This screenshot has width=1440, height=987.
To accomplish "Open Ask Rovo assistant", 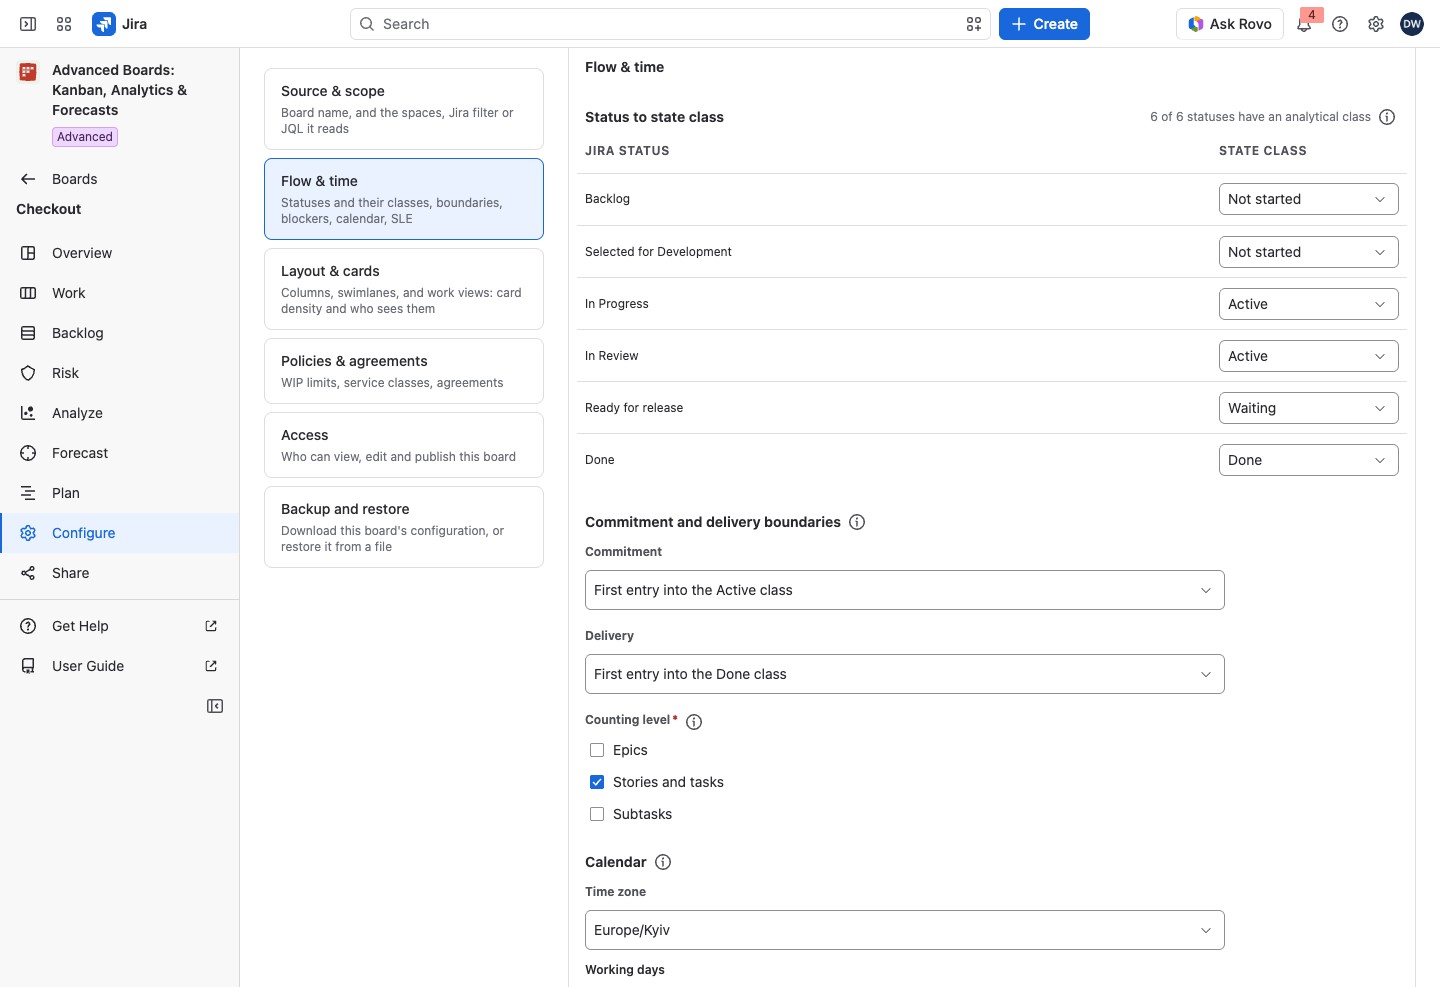I will [1229, 24].
